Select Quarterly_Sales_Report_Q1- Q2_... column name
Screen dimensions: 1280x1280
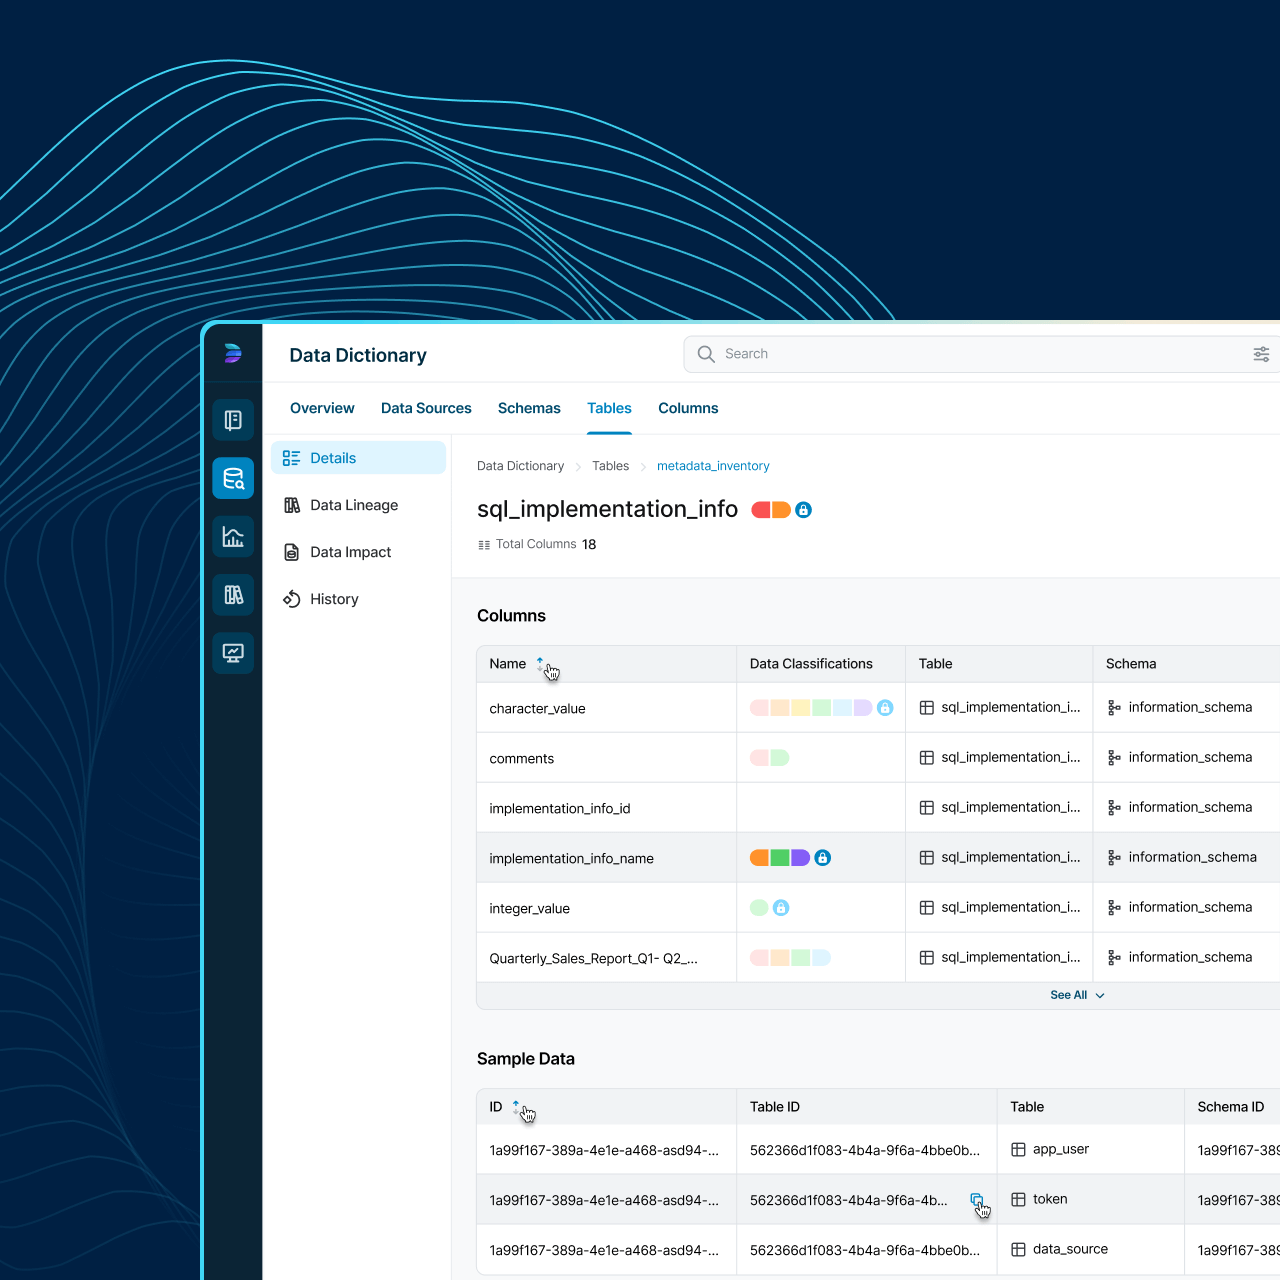pyautogui.click(x=593, y=959)
